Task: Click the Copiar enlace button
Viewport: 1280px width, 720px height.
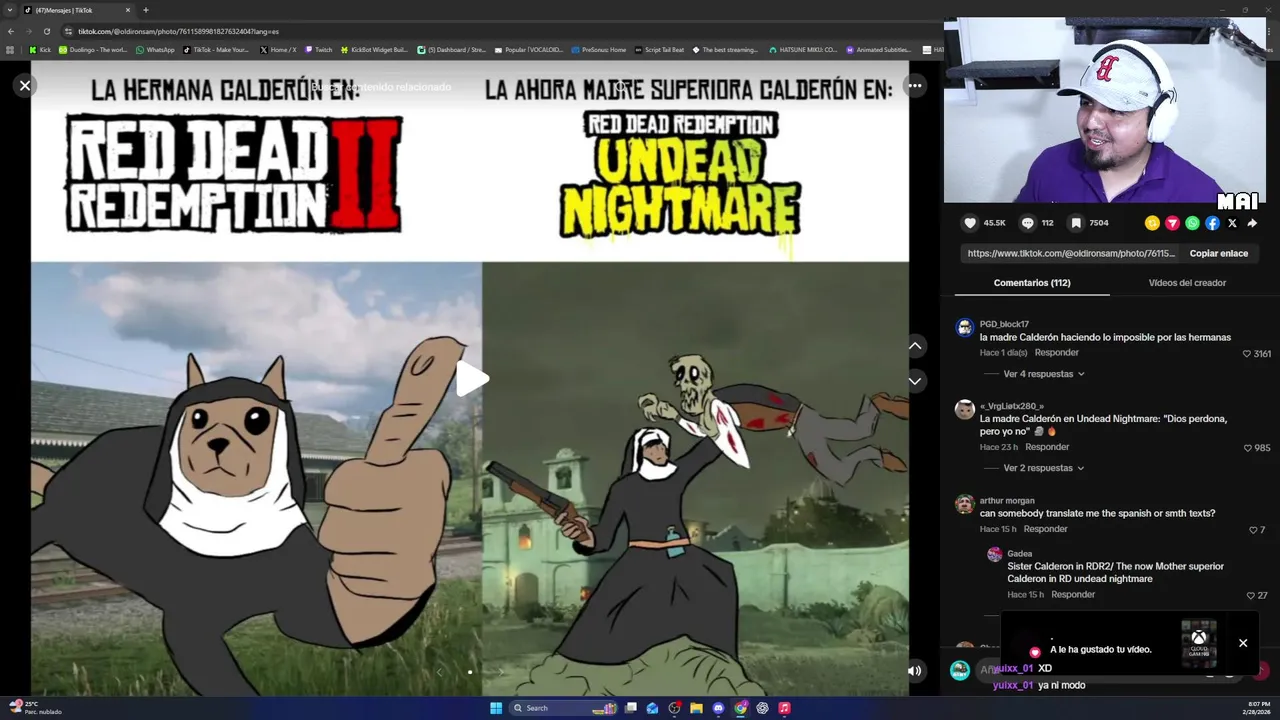Action: pos(1218,254)
